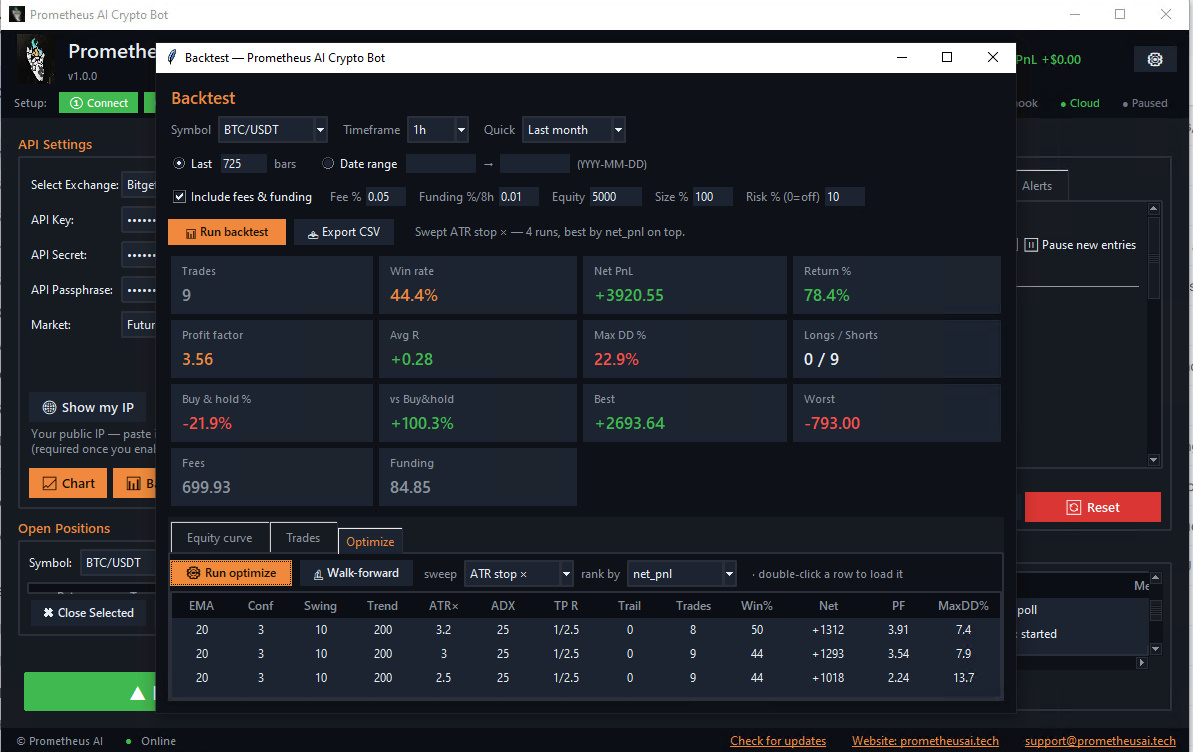Select the Optimize tab
The height and width of the screenshot is (752, 1193).
tap(370, 541)
